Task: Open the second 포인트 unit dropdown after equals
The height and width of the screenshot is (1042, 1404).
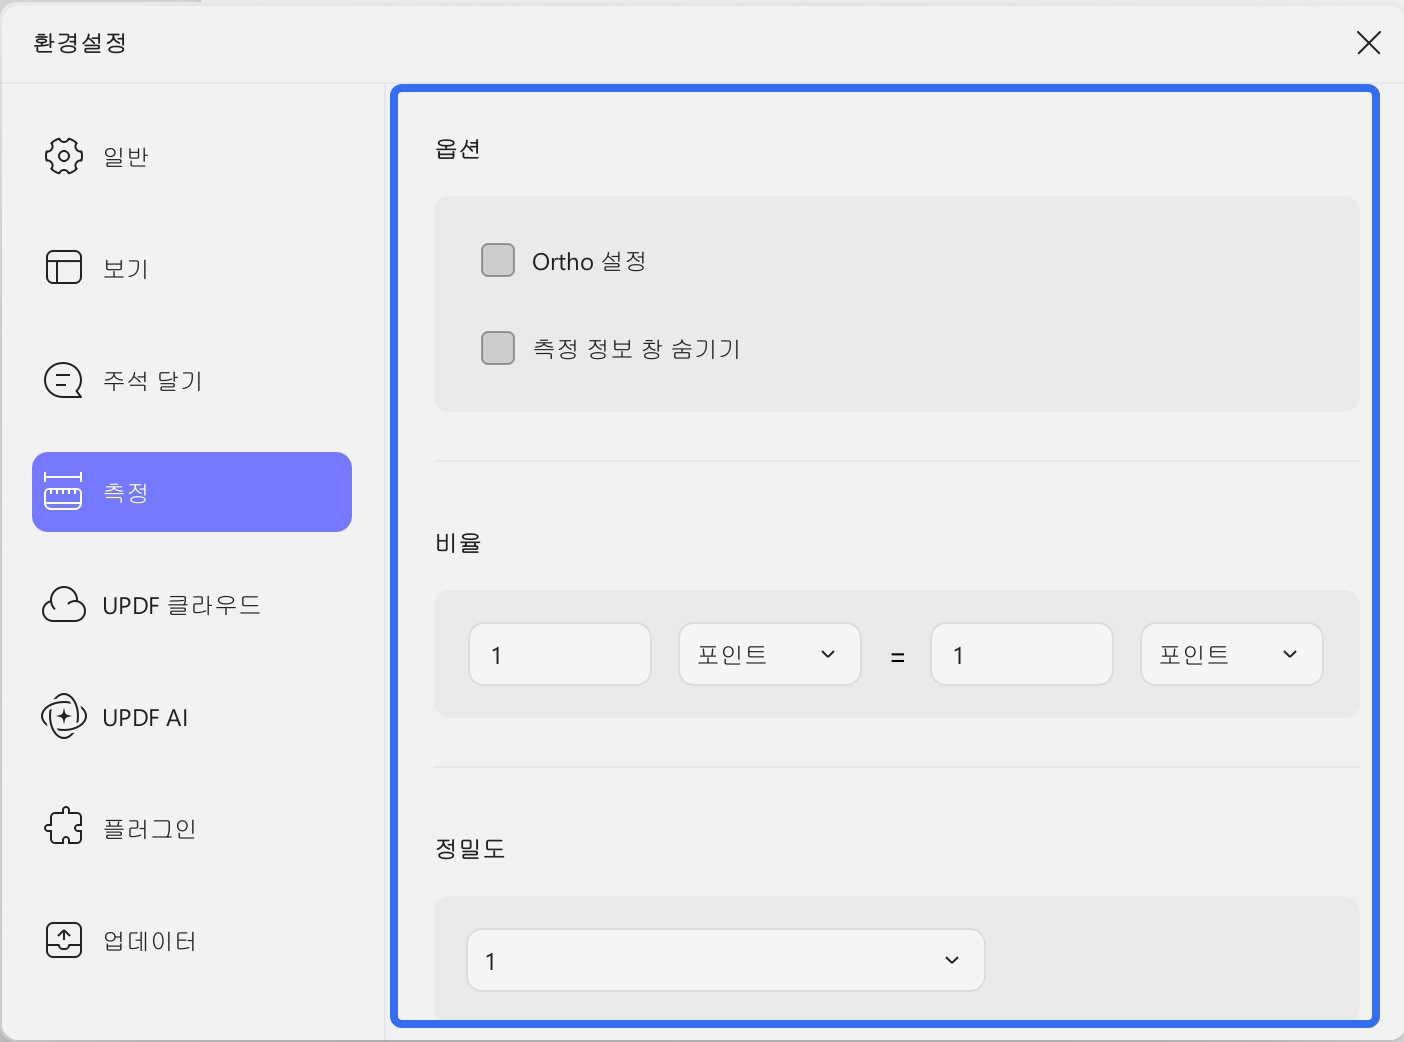Action: pos(1232,654)
